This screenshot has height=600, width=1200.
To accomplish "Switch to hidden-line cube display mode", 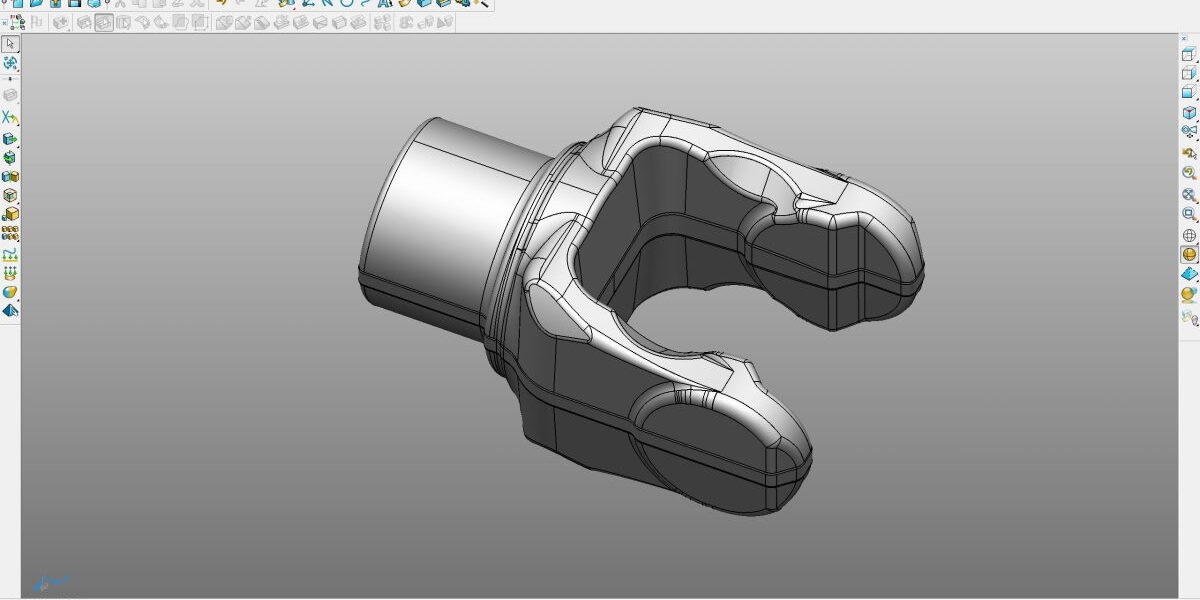I will tap(1189, 74).
